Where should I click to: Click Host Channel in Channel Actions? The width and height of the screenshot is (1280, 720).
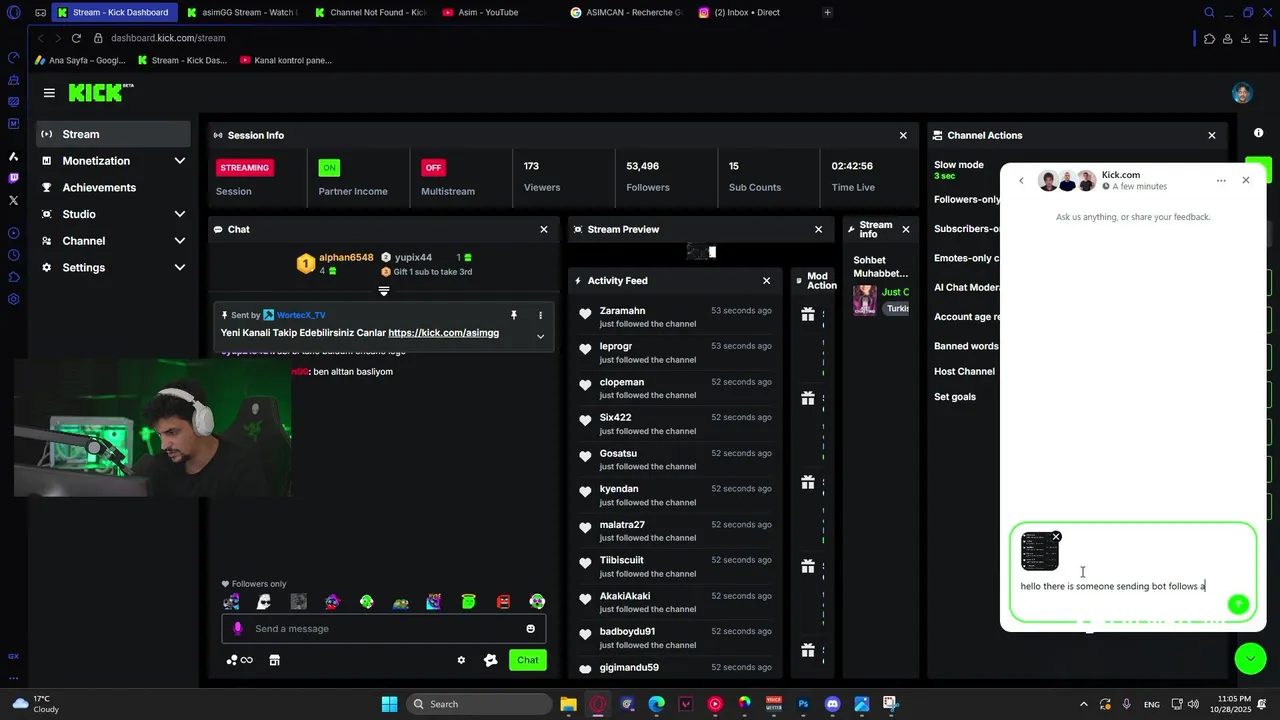click(964, 372)
